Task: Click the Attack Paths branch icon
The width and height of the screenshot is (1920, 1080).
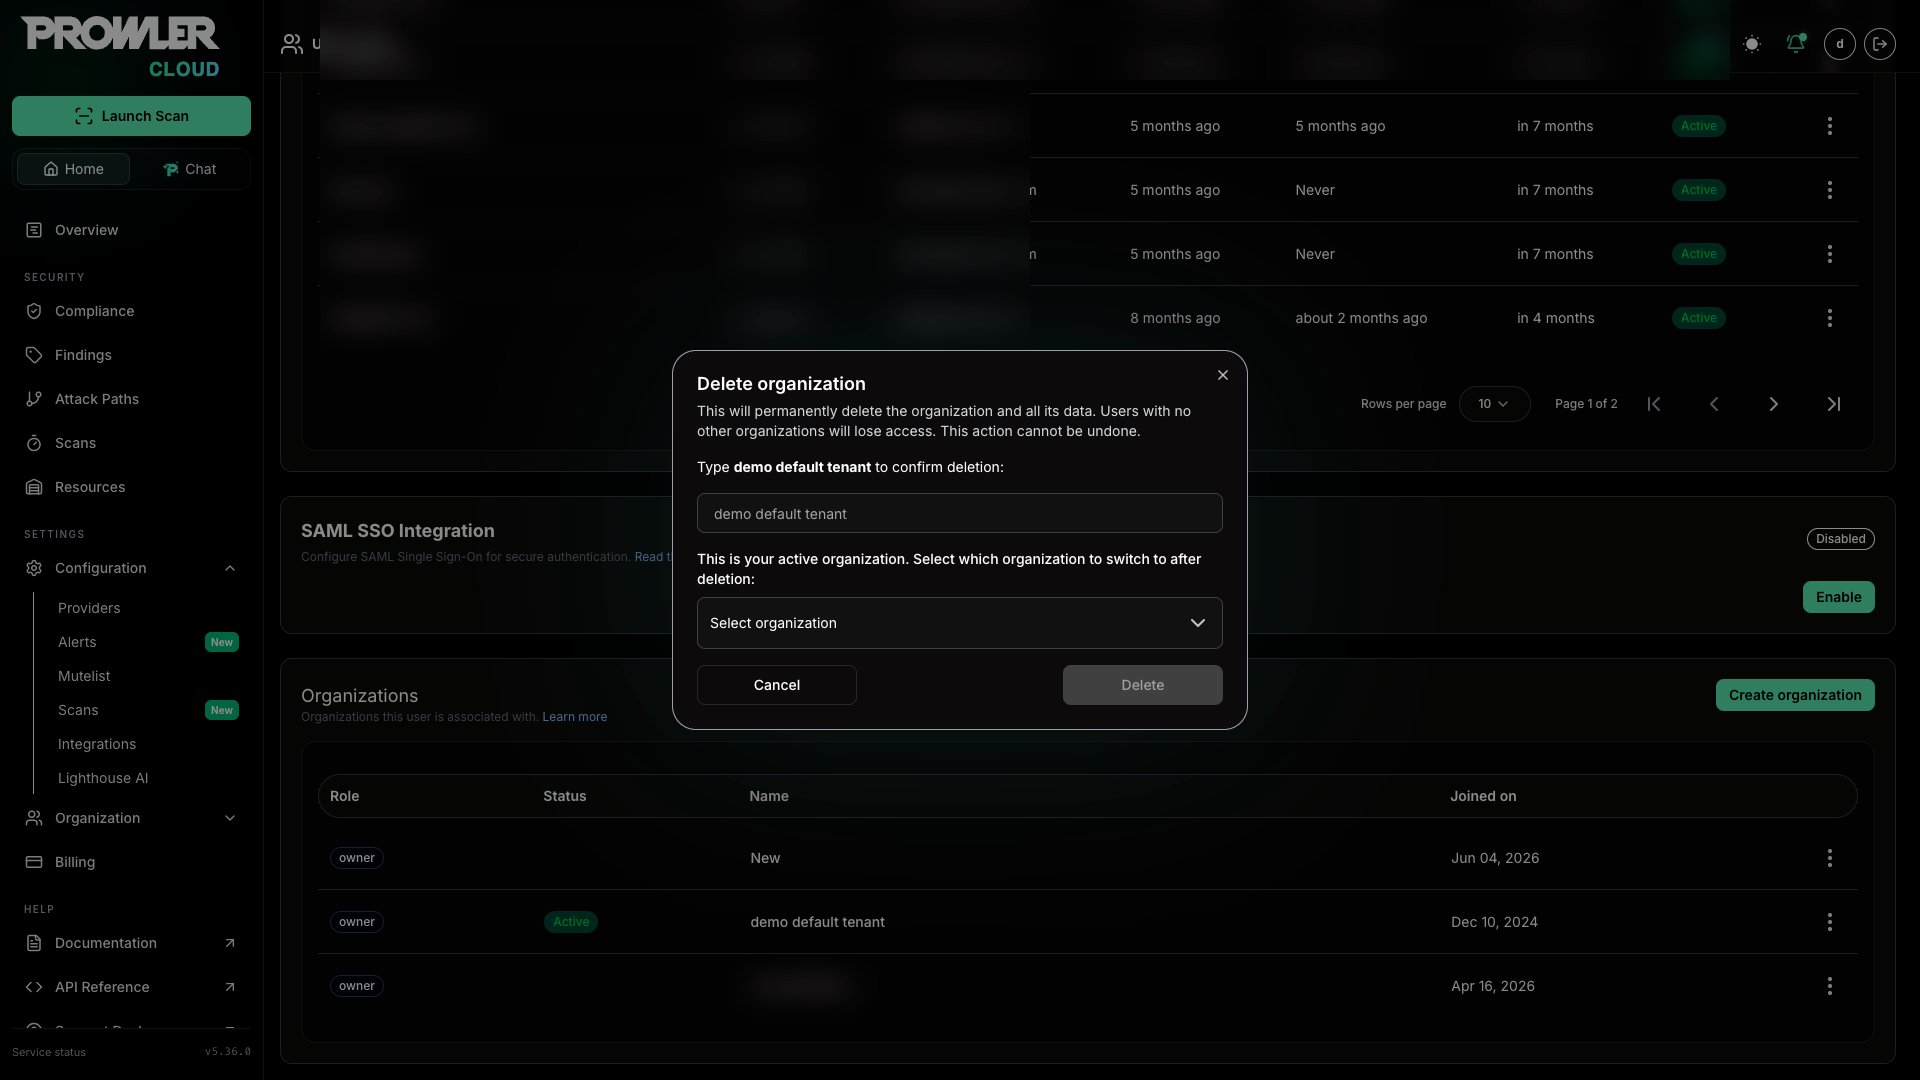Action: [x=34, y=399]
